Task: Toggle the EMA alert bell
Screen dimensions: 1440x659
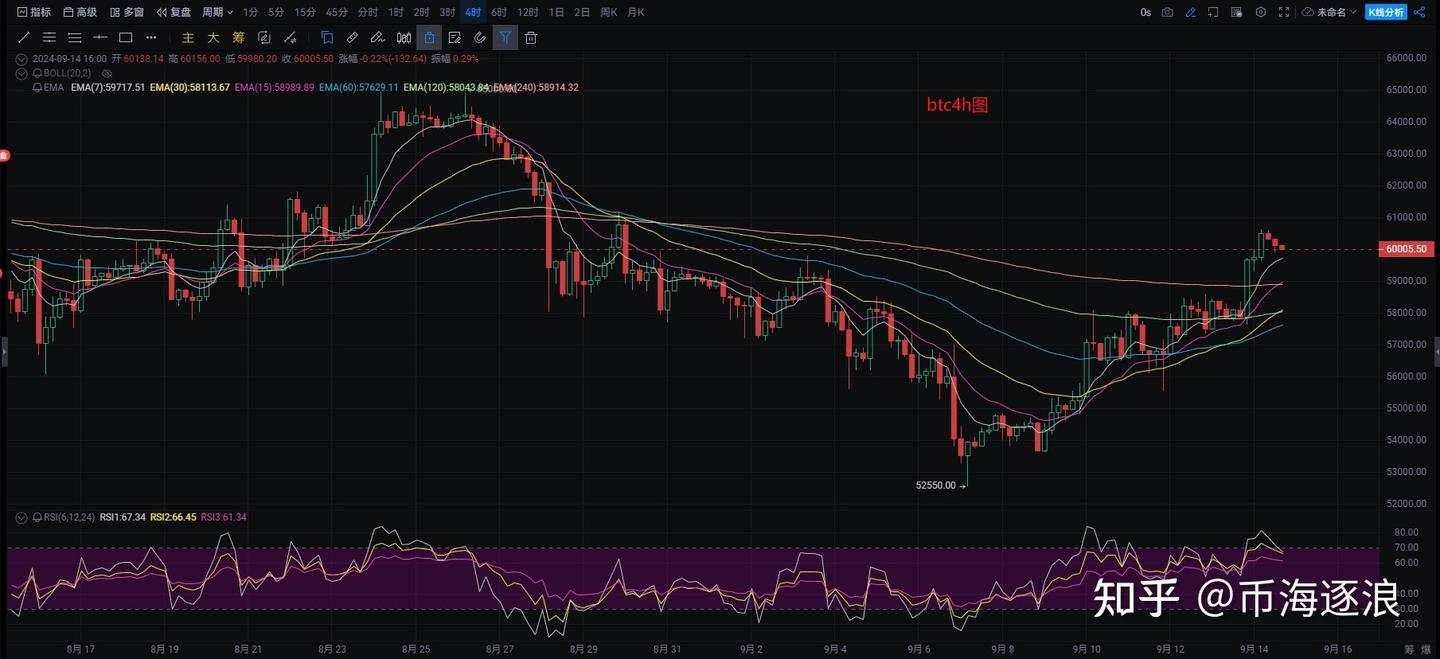Action: pos(37,88)
